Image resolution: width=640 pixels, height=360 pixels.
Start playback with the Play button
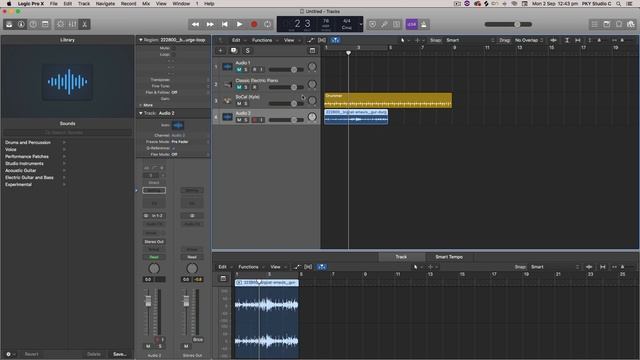click(x=240, y=24)
